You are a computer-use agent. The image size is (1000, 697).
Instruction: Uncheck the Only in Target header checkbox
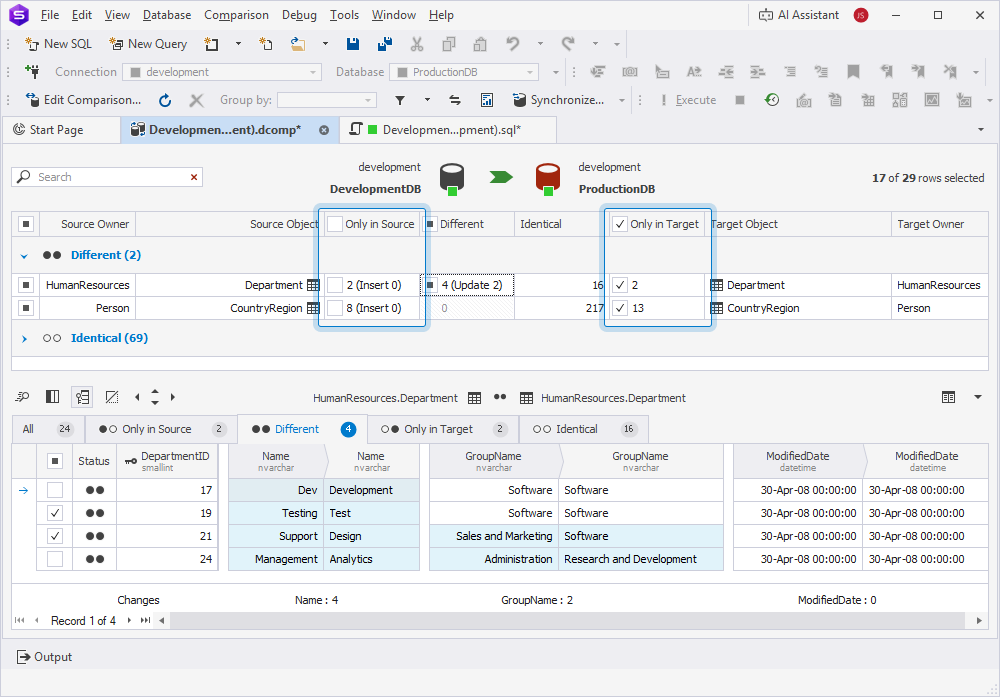point(620,224)
